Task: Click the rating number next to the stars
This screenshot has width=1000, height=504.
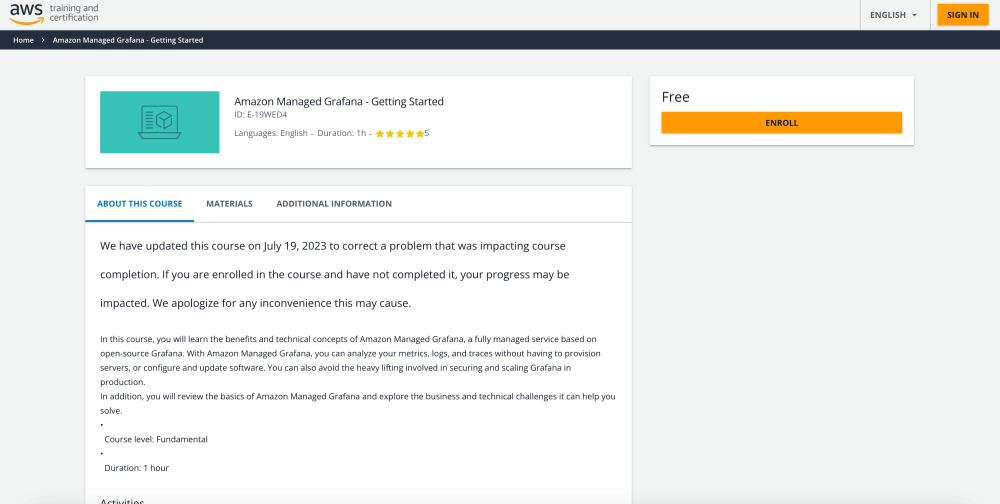Action: click(x=427, y=133)
